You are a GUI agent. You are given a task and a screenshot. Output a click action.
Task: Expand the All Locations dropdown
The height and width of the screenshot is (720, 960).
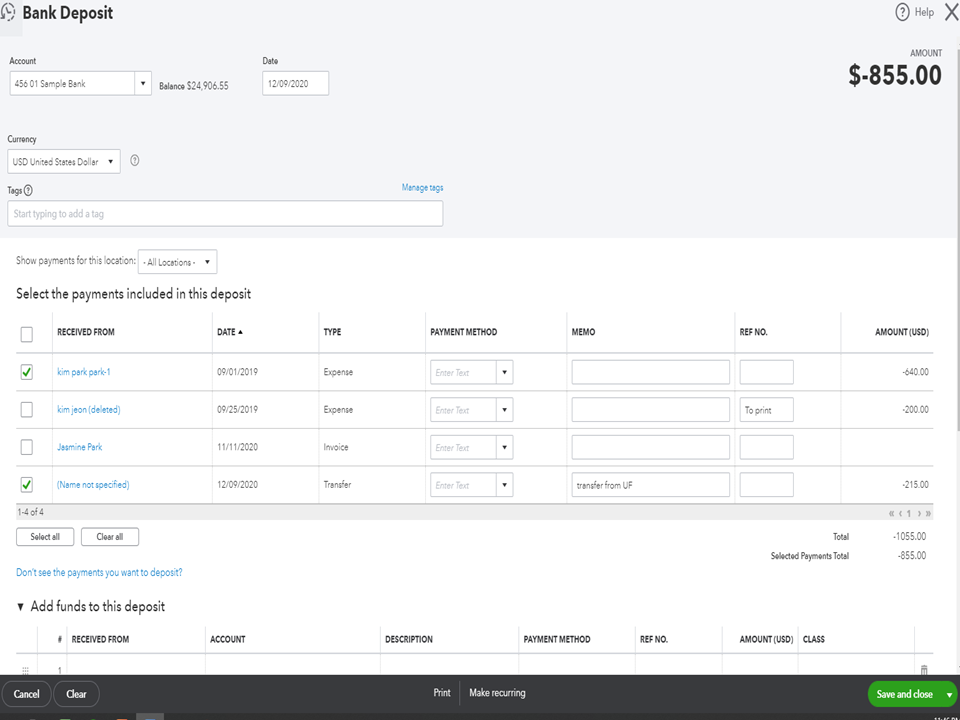coord(177,262)
